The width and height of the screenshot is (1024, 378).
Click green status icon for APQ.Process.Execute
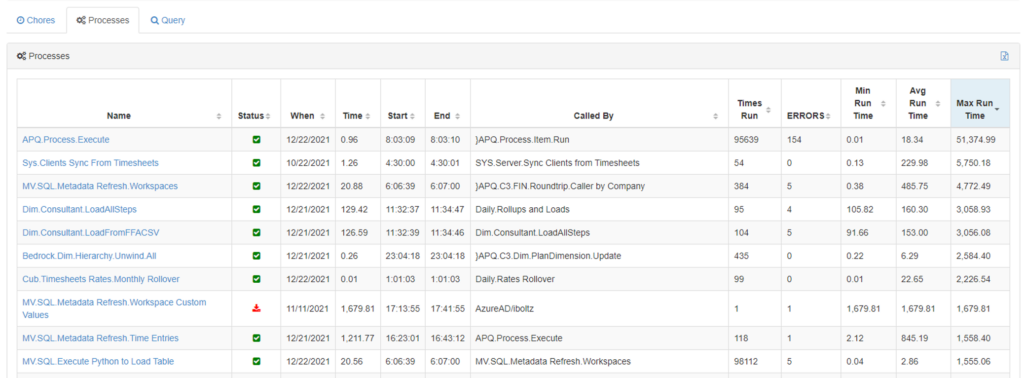pos(256,139)
